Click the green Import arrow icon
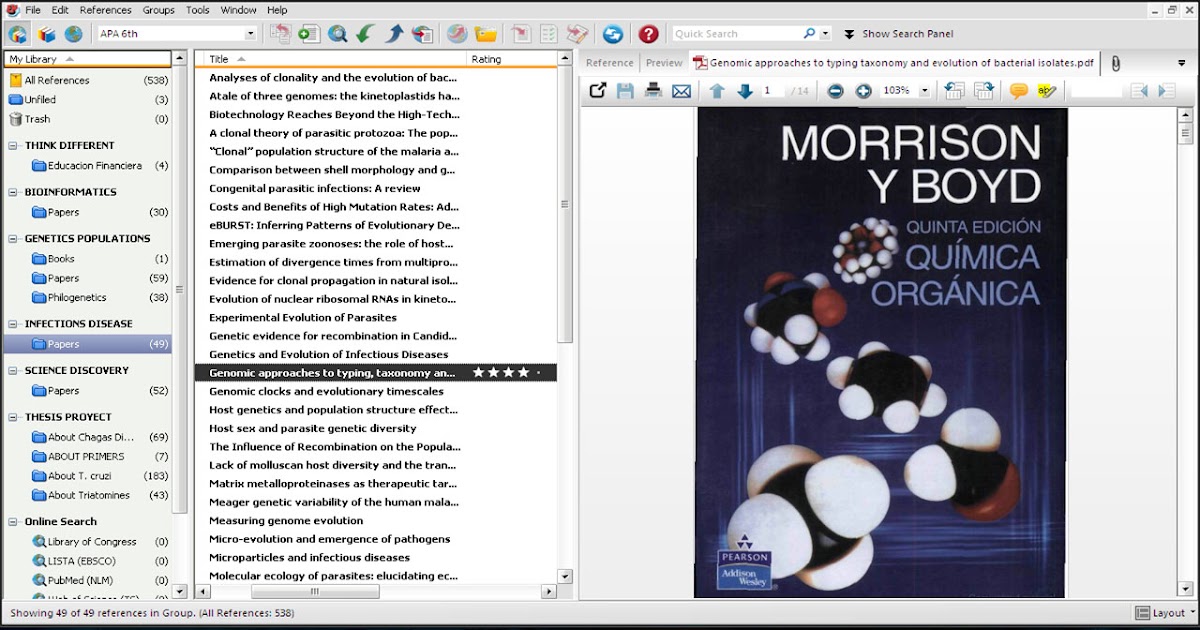Viewport: 1200px width, 630px height. [366, 34]
